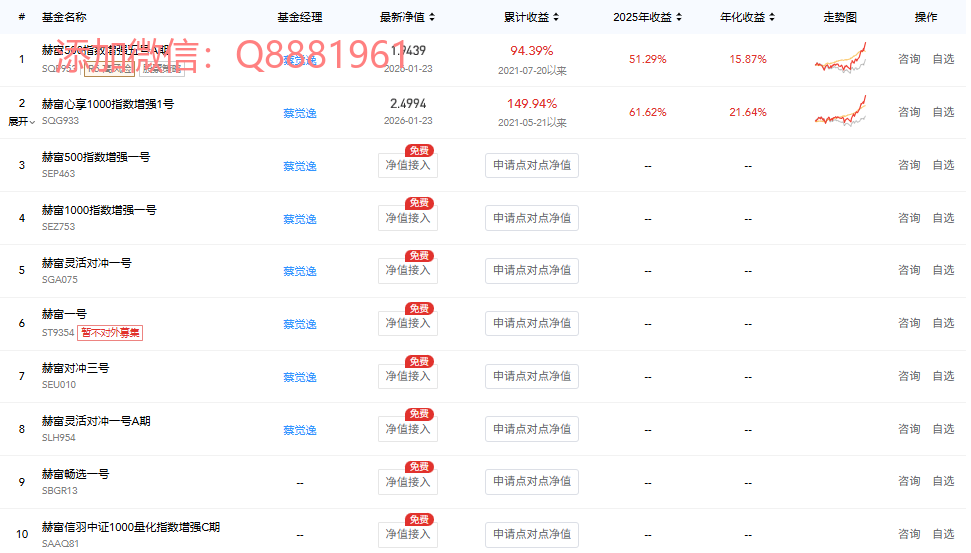The image size is (971, 553).
Task: Open trend chart thumbnail for 赫富心享1000指数增强1号
Action: pyautogui.click(x=840, y=111)
